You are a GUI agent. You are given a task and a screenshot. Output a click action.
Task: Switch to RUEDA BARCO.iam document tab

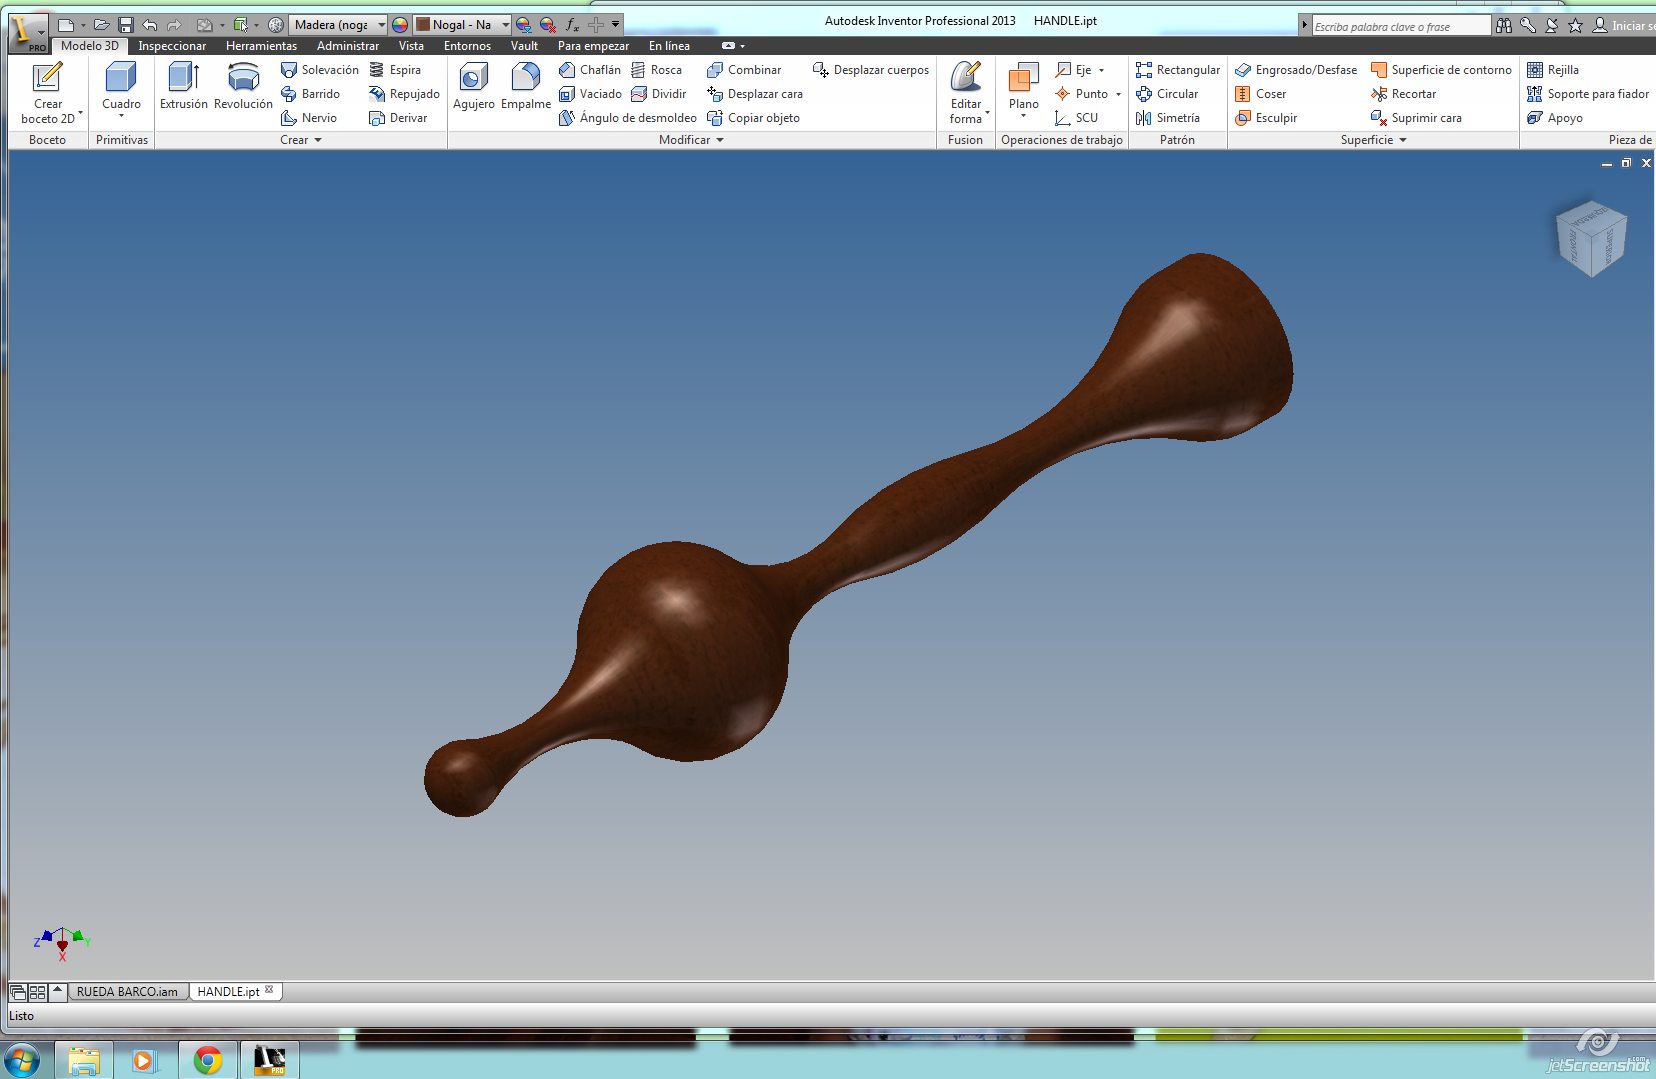coord(128,992)
